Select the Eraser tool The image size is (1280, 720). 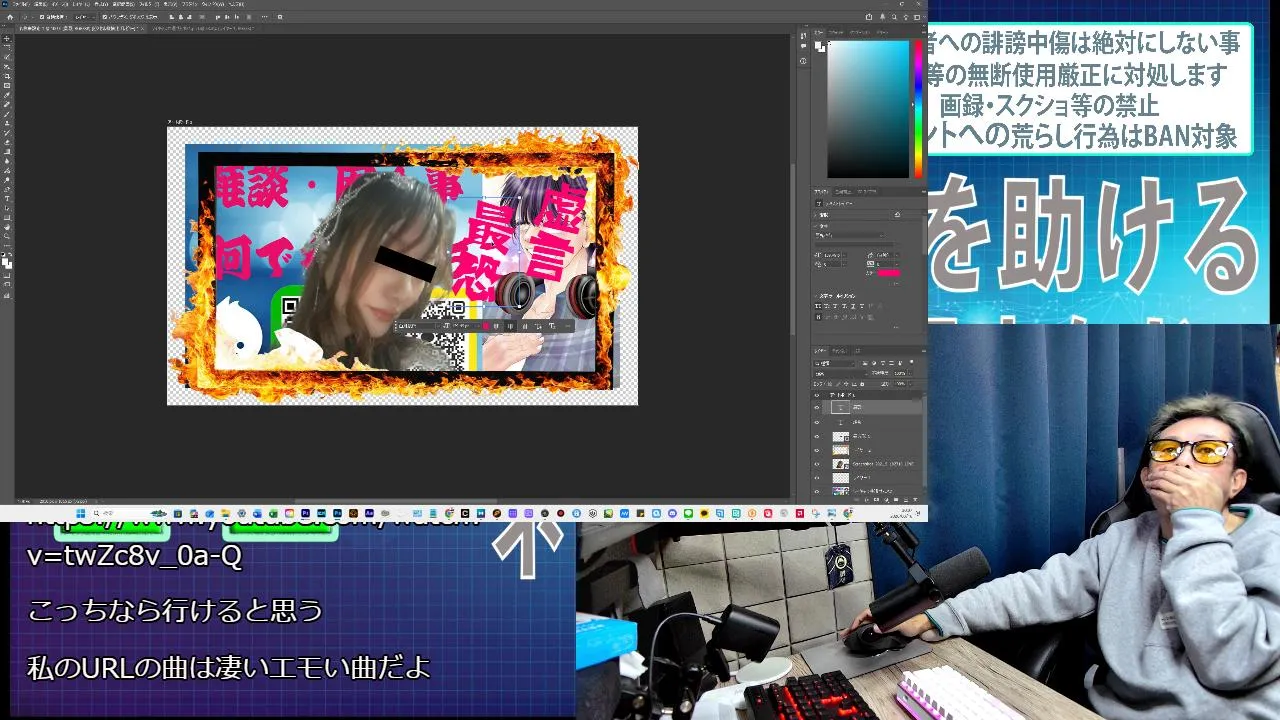pos(7,143)
